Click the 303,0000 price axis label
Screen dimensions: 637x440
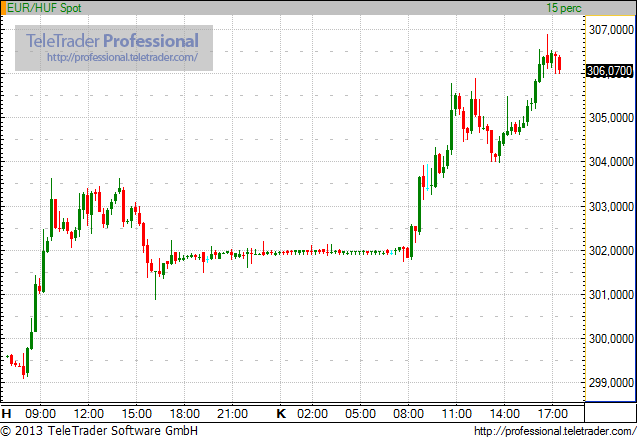(x=611, y=206)
